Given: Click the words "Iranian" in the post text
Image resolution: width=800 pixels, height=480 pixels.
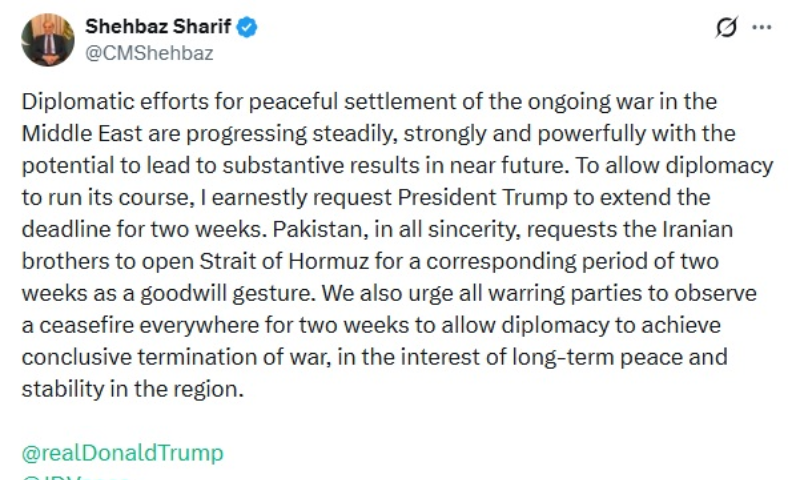Looking at the screenshot, I should point(699,230).
